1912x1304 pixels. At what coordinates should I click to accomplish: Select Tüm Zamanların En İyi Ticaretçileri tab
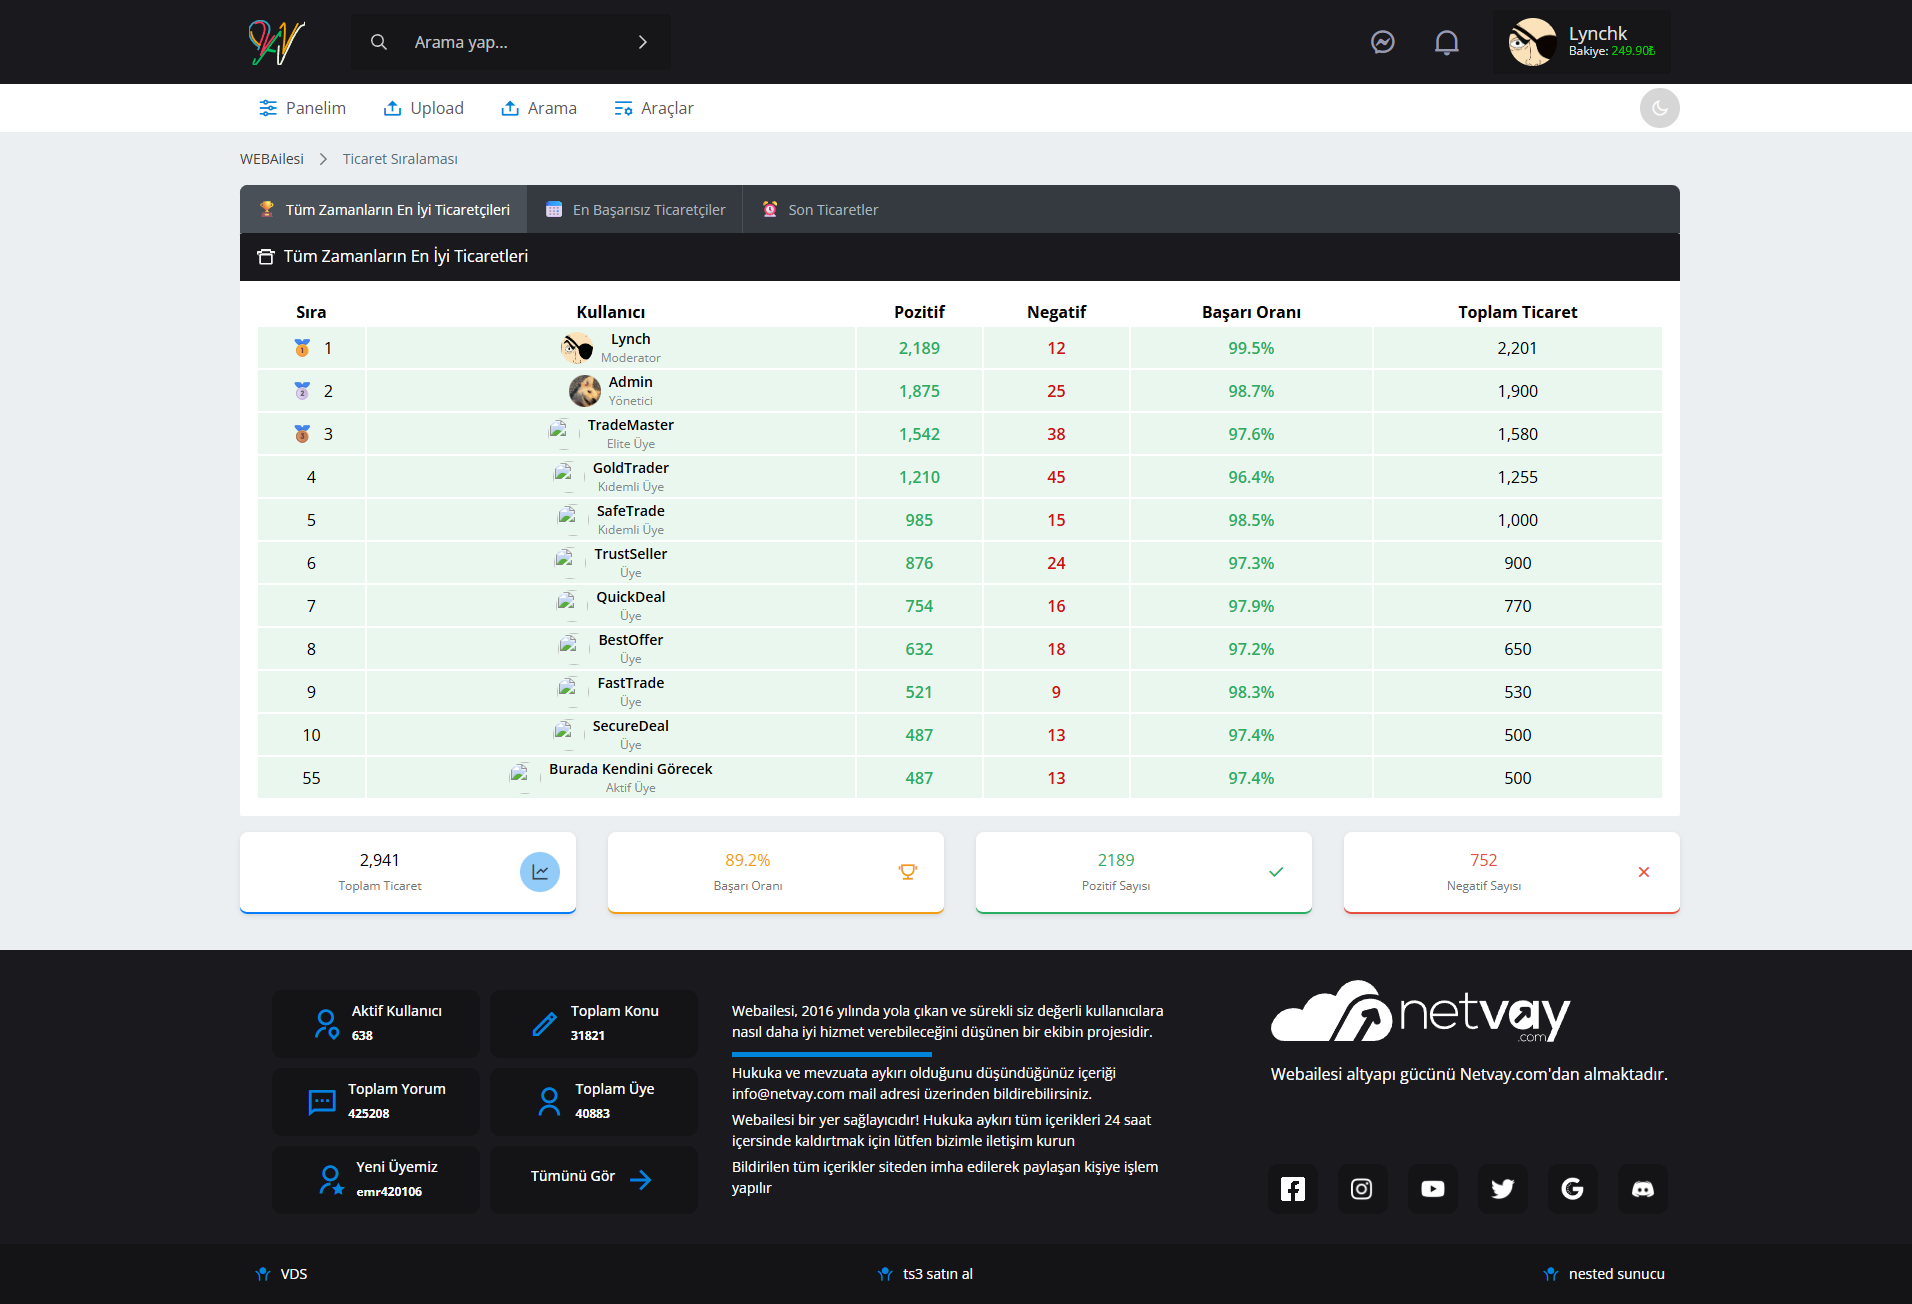point(384,209)
